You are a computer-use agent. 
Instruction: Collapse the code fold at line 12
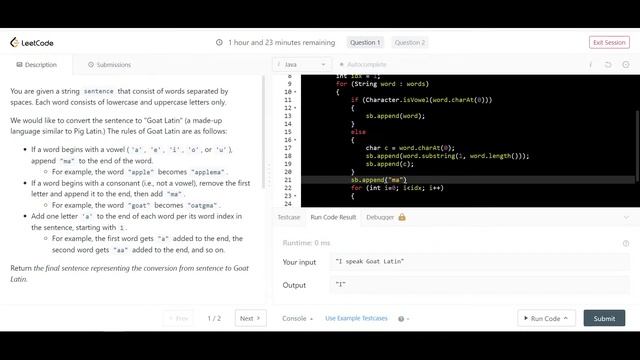tap(296, 108)
